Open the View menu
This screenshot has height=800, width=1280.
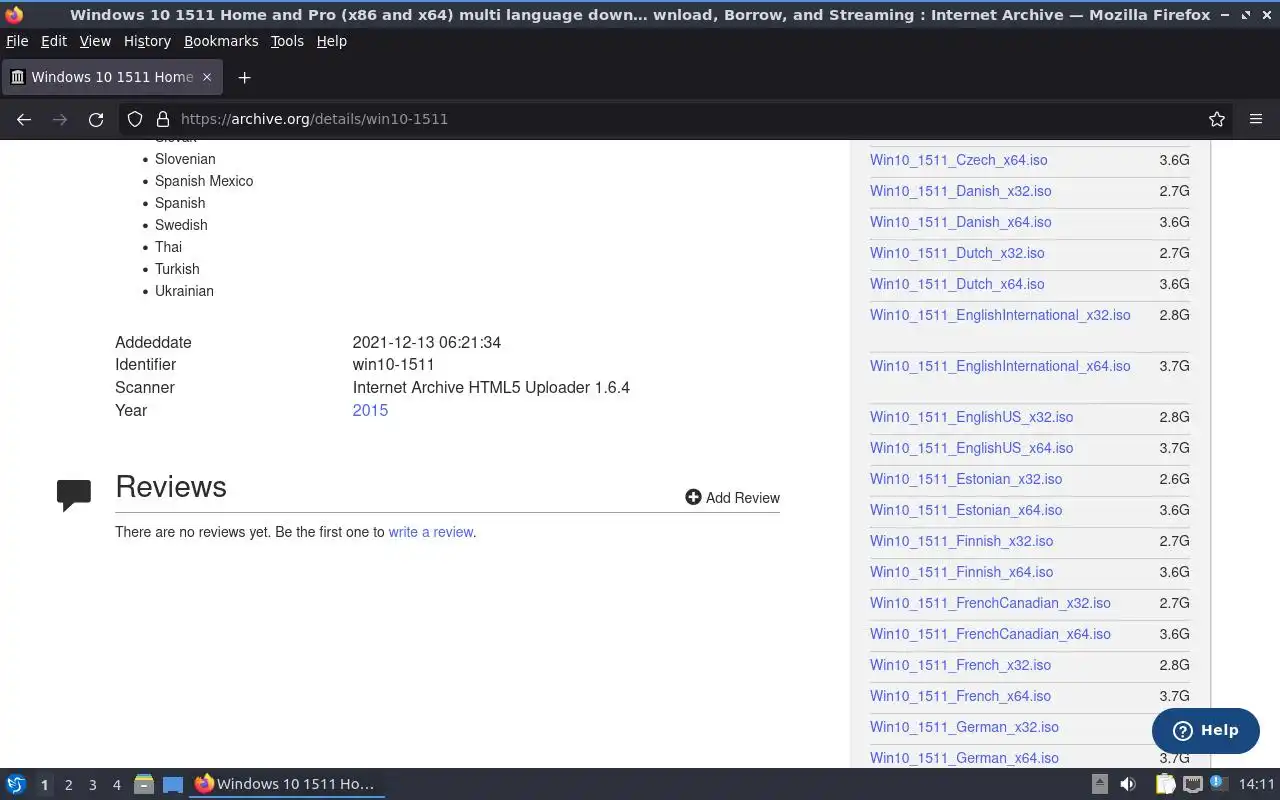pos(95,41)
